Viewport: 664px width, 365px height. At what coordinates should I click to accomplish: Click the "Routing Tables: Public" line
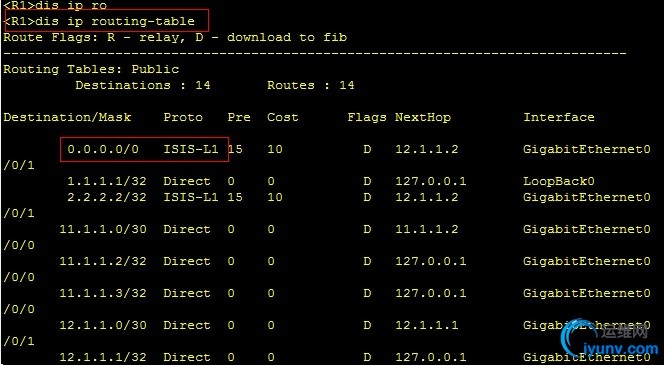tap(91, 69)
